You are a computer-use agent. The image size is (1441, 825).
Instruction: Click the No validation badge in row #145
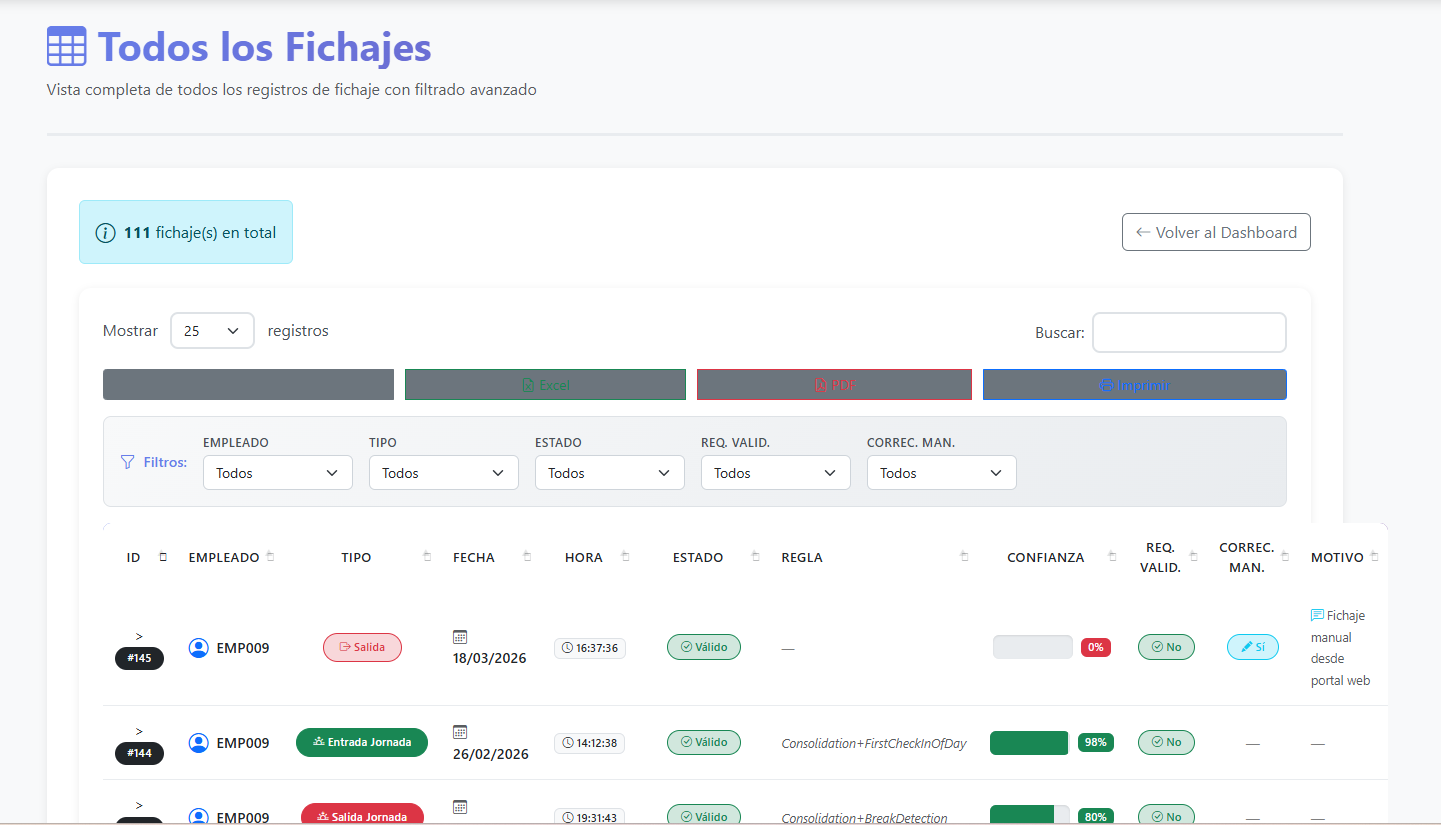pos(1166,647)
